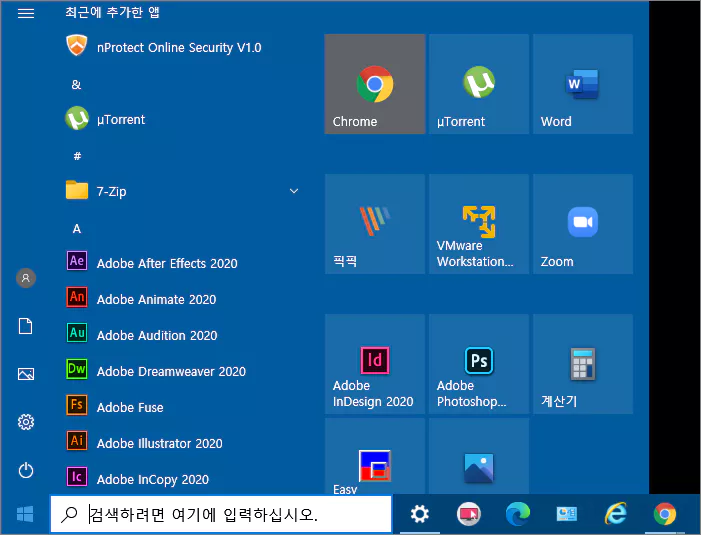The image size is (701, 535).
Task: Open the Zoom tile
Action: click(x=583, y=224)
